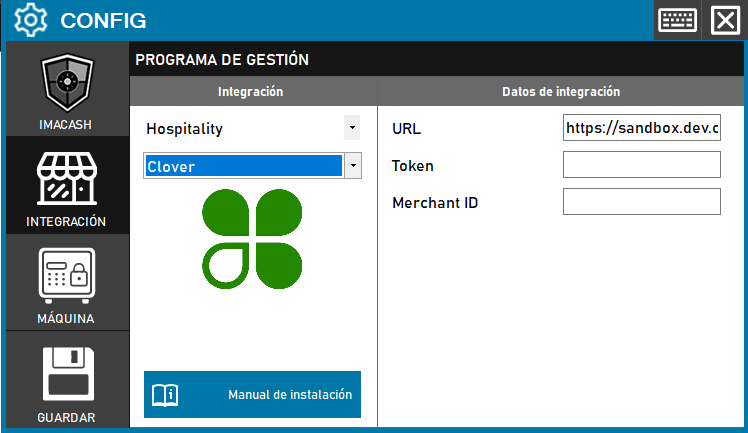This screenshot has width=748, height=433.
Task: Select the highlighted Clover combo box text
Action: [242, 166]
